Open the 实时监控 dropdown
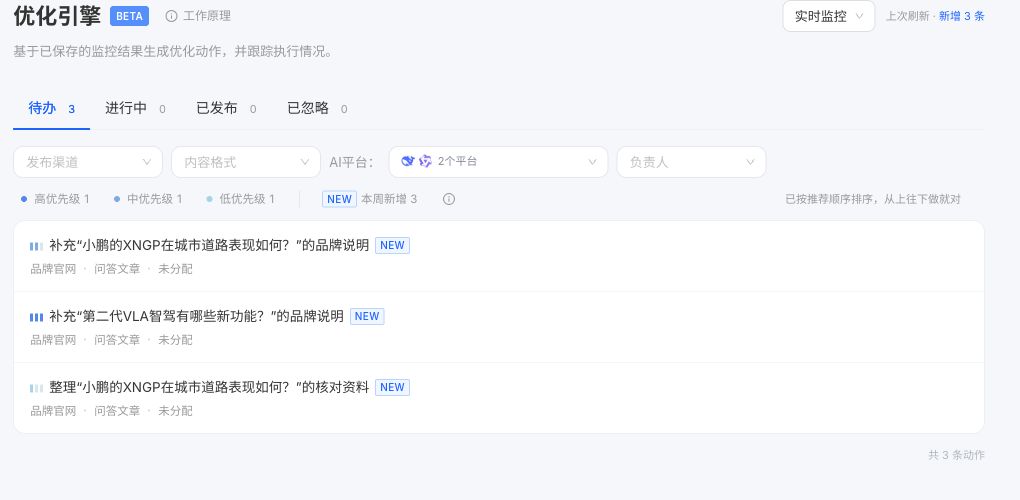The height and width of the screenshot is (500, 1020). pos(829,16)
